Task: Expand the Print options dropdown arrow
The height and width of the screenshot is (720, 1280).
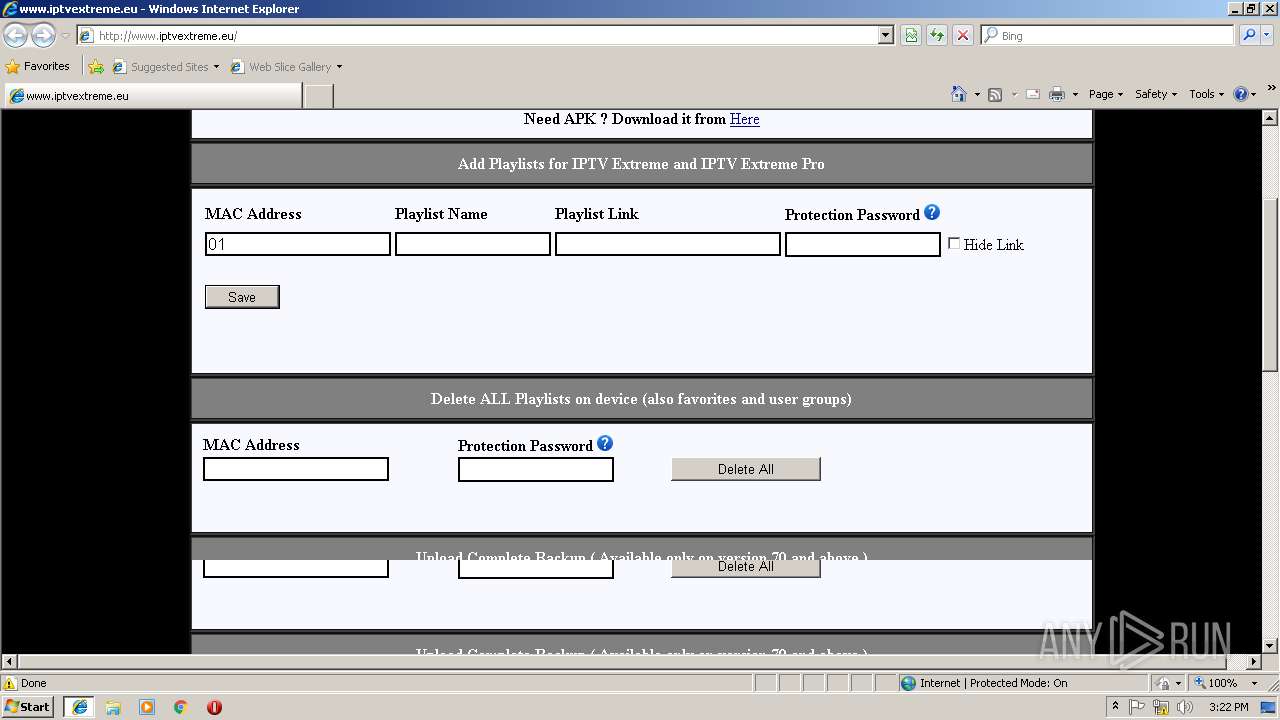Action: click(1075, 95)
